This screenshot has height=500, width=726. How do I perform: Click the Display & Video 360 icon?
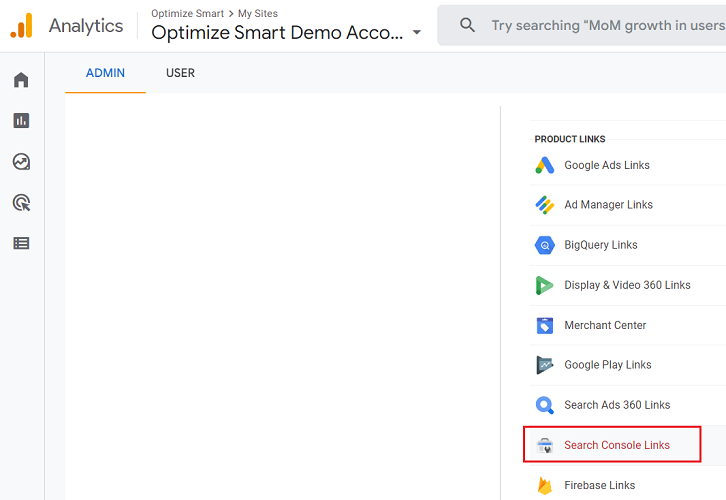tap(544, 285)
